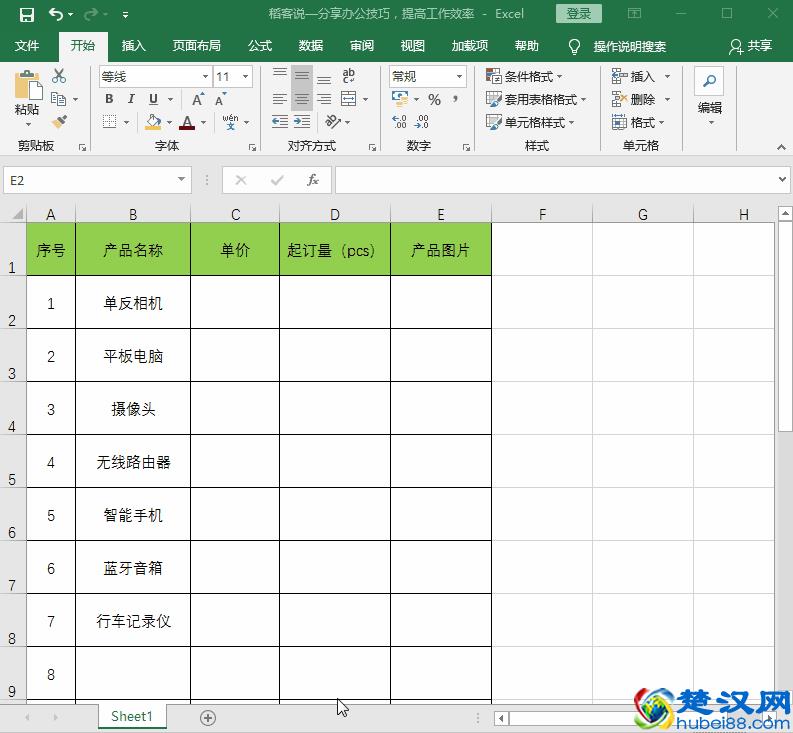
Task: Open the 字体 font dialog launcher
Action: pos(252,147)
